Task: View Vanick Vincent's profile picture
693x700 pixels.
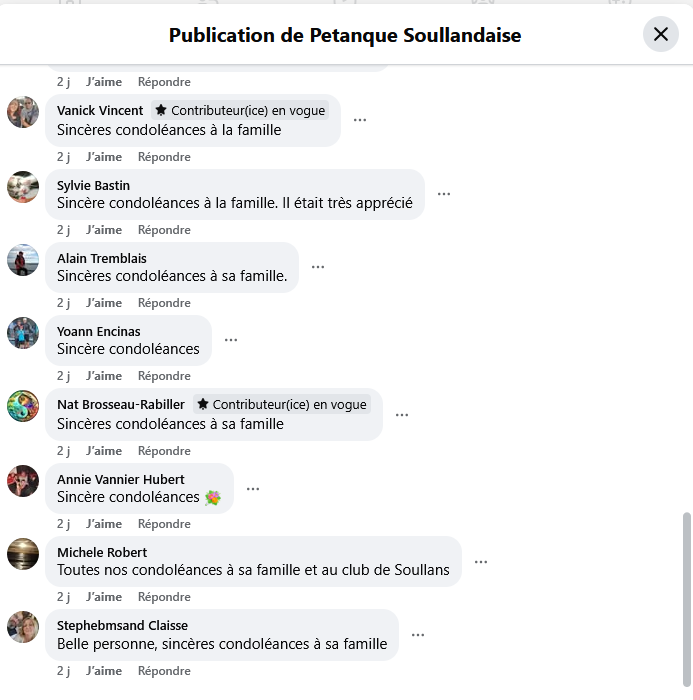Action: tap(23, 112)
